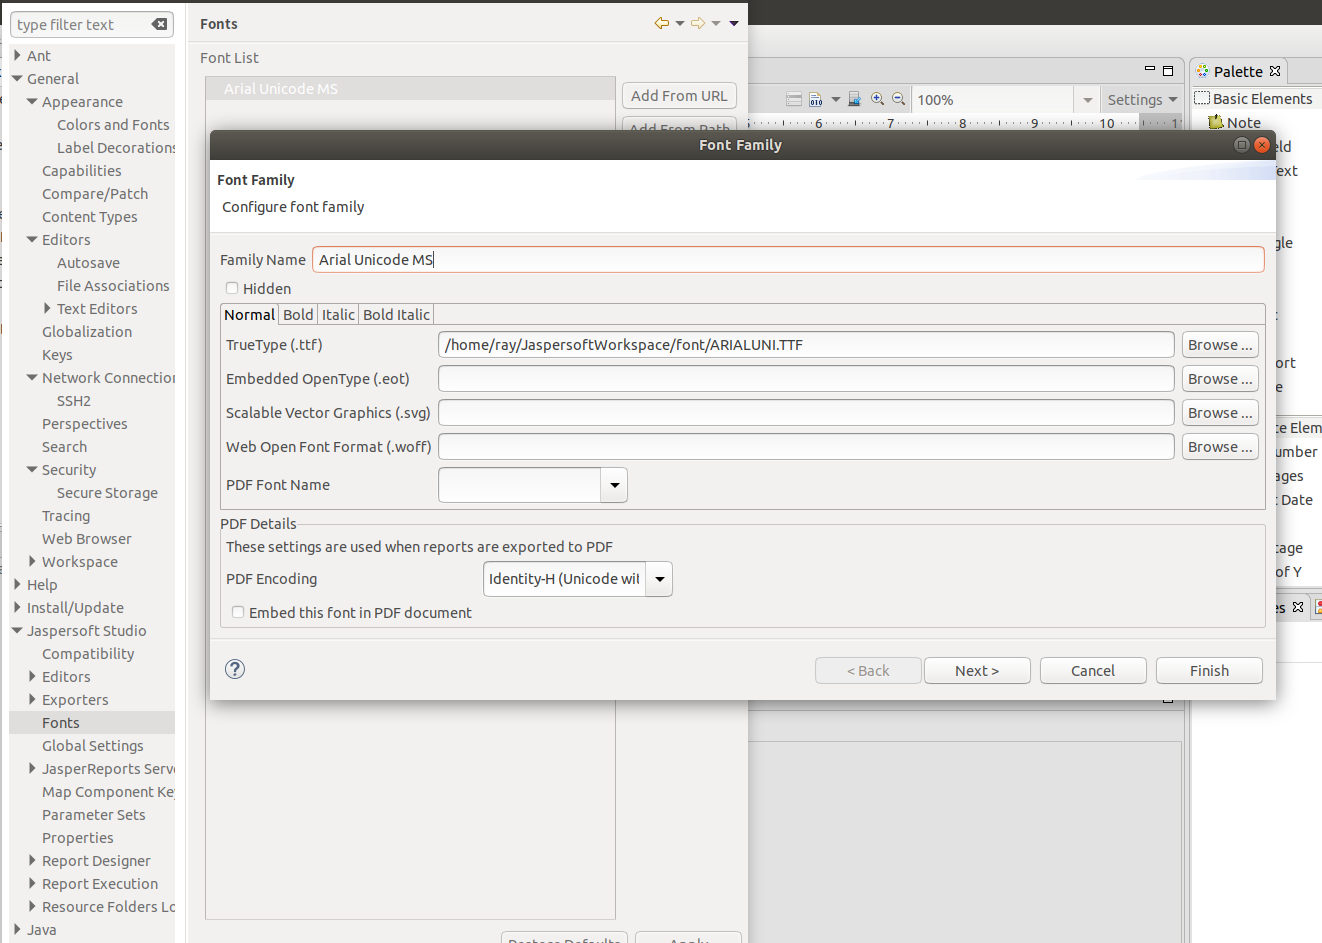This screenshot has height=943, width=1322.
Task: Click Add From URL button
Action: click(679, 95)
